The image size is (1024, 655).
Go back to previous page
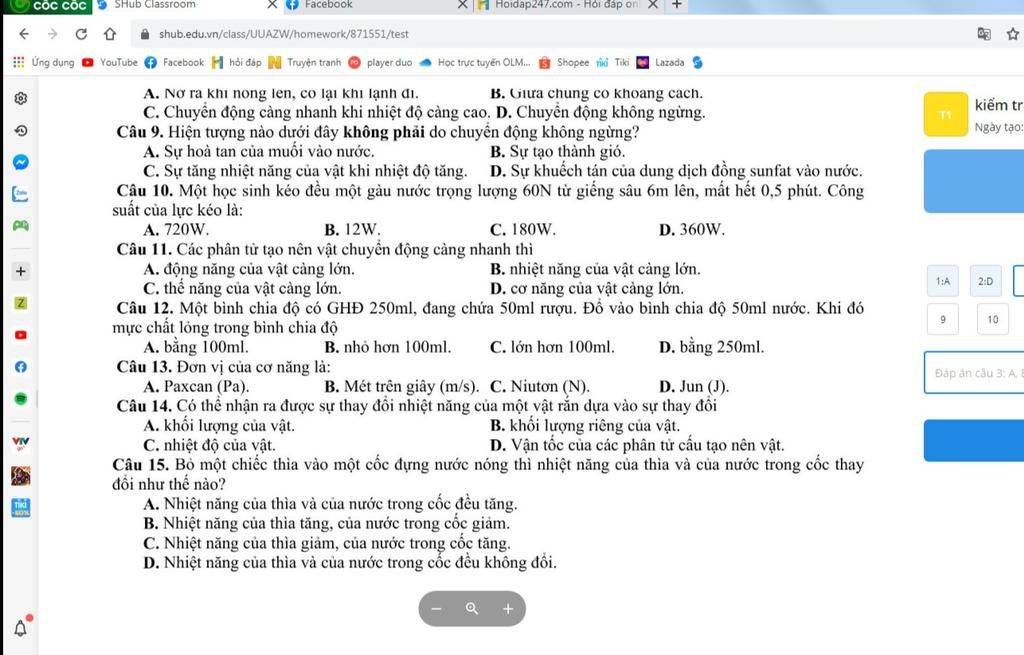[x=24, y=34]
